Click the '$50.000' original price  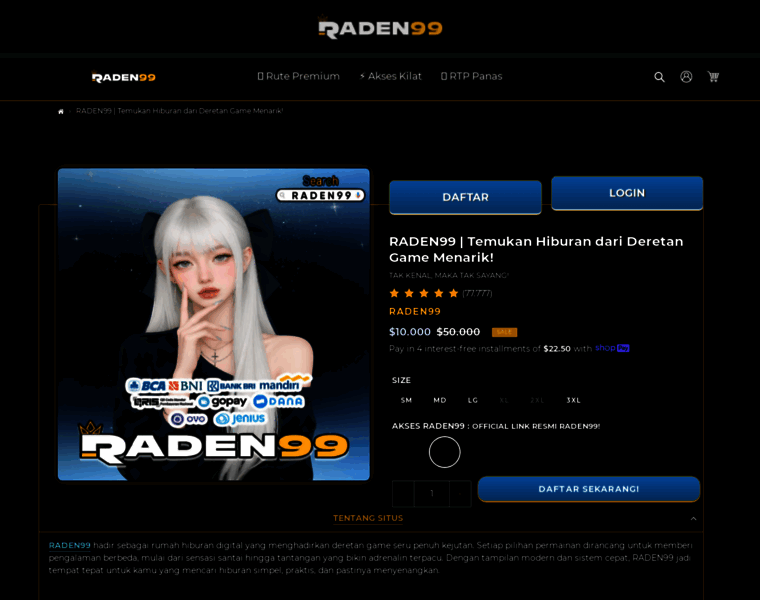click(458, 332)
